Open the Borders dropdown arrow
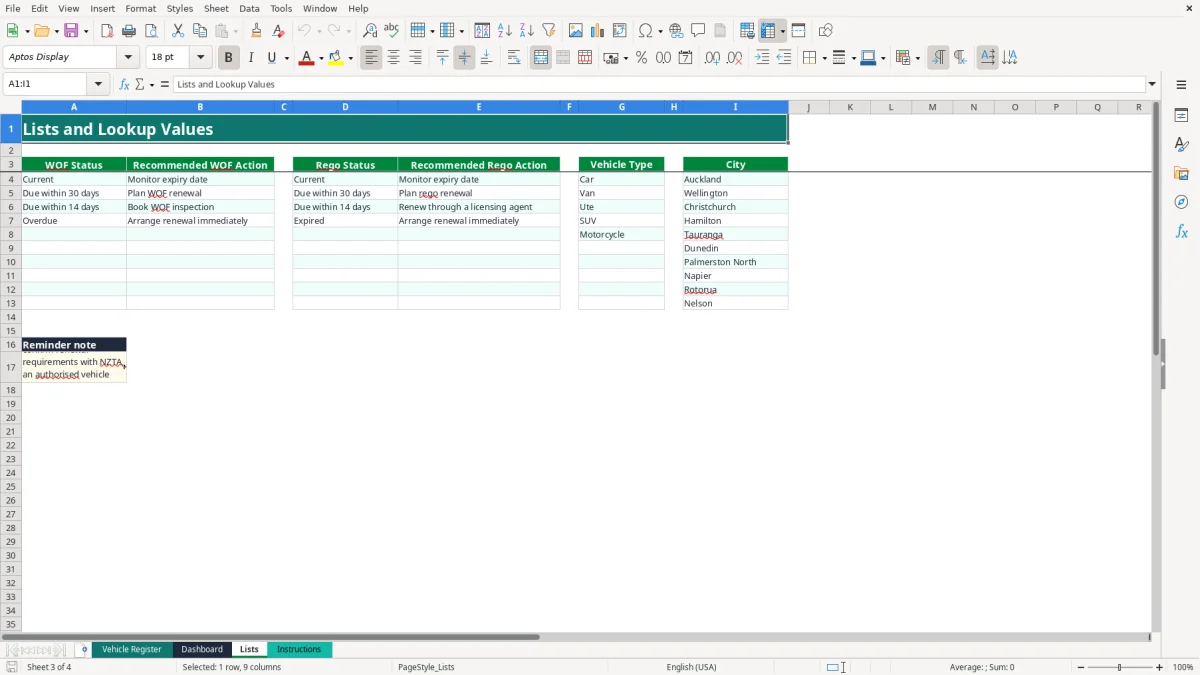Screen dimensions: 1200x675 pos(823,58)
